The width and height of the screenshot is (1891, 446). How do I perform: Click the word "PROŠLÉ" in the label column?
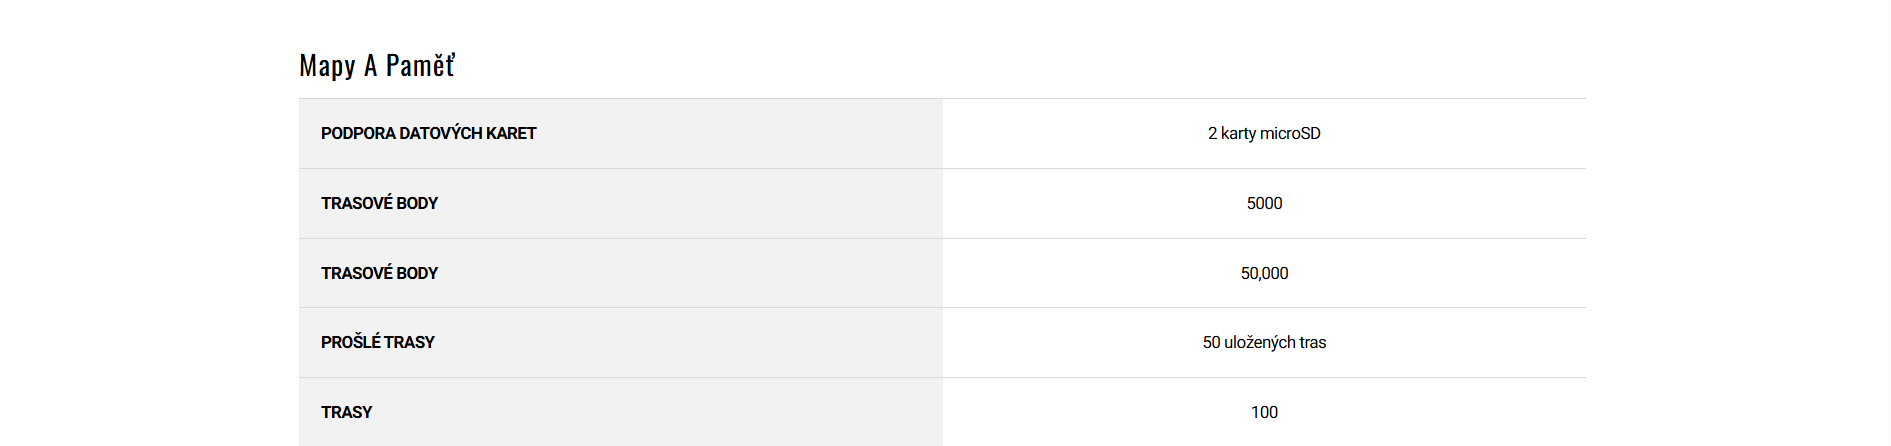(x=350, y=342)
